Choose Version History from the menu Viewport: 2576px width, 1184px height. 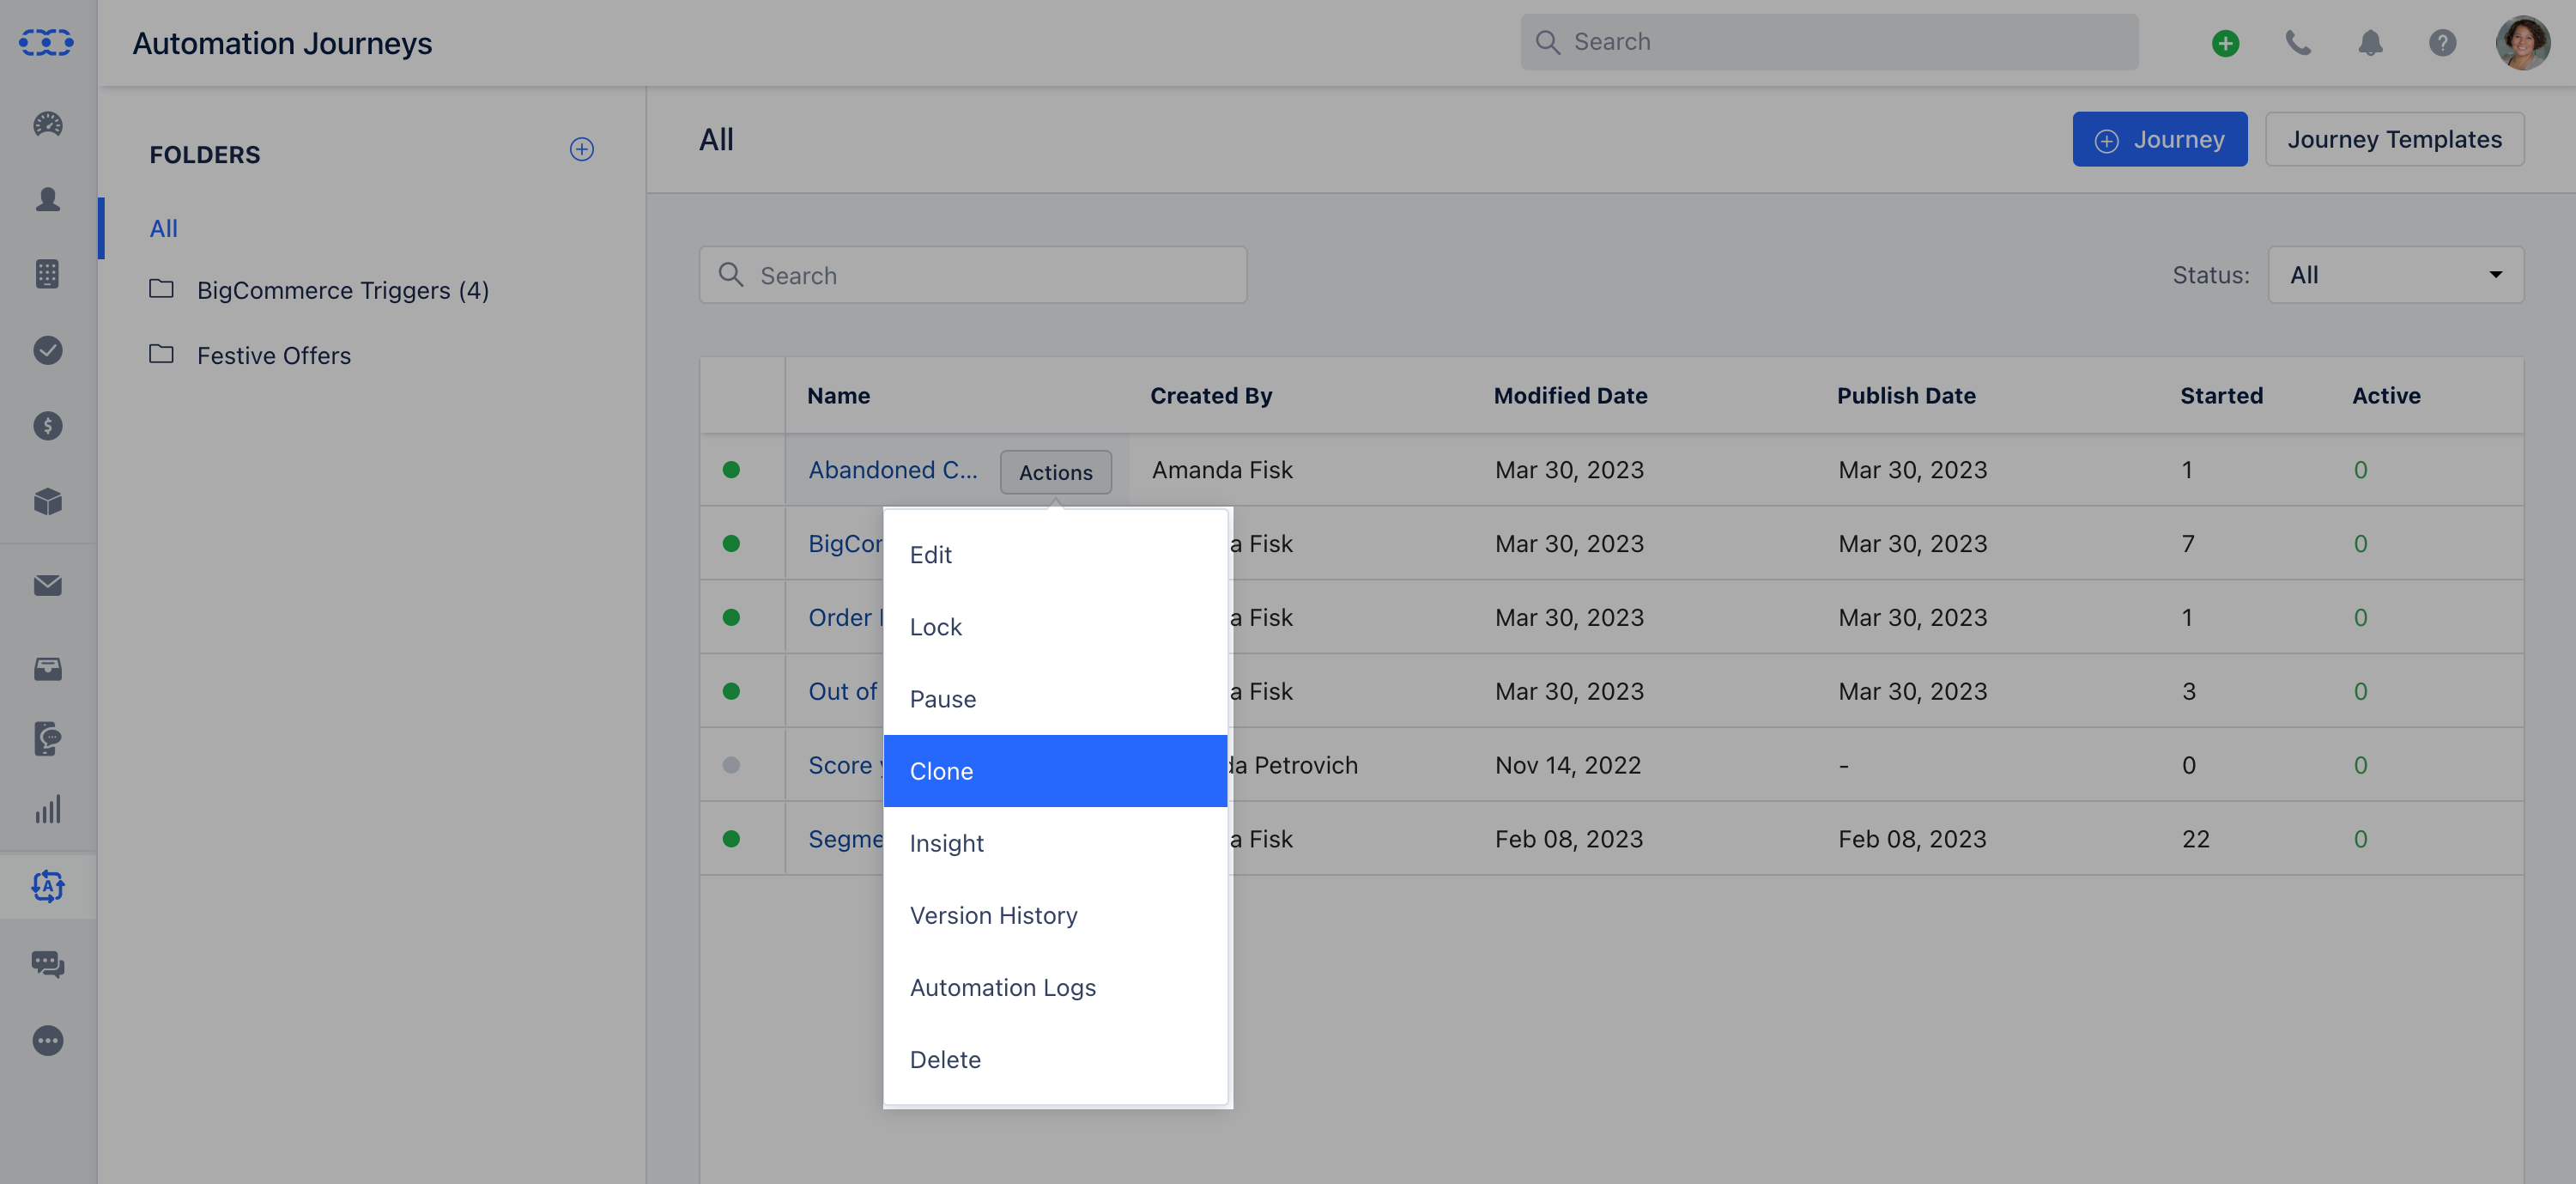click(x=1055, y=915)
